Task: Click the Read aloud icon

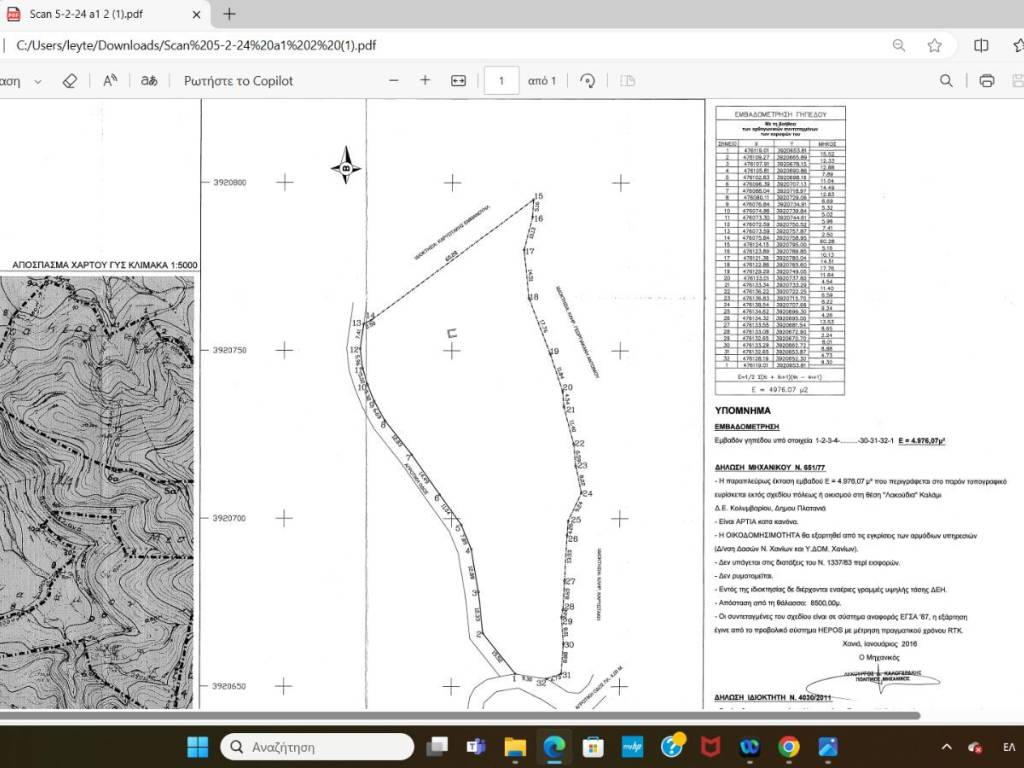Action: (x=111, y=81)
